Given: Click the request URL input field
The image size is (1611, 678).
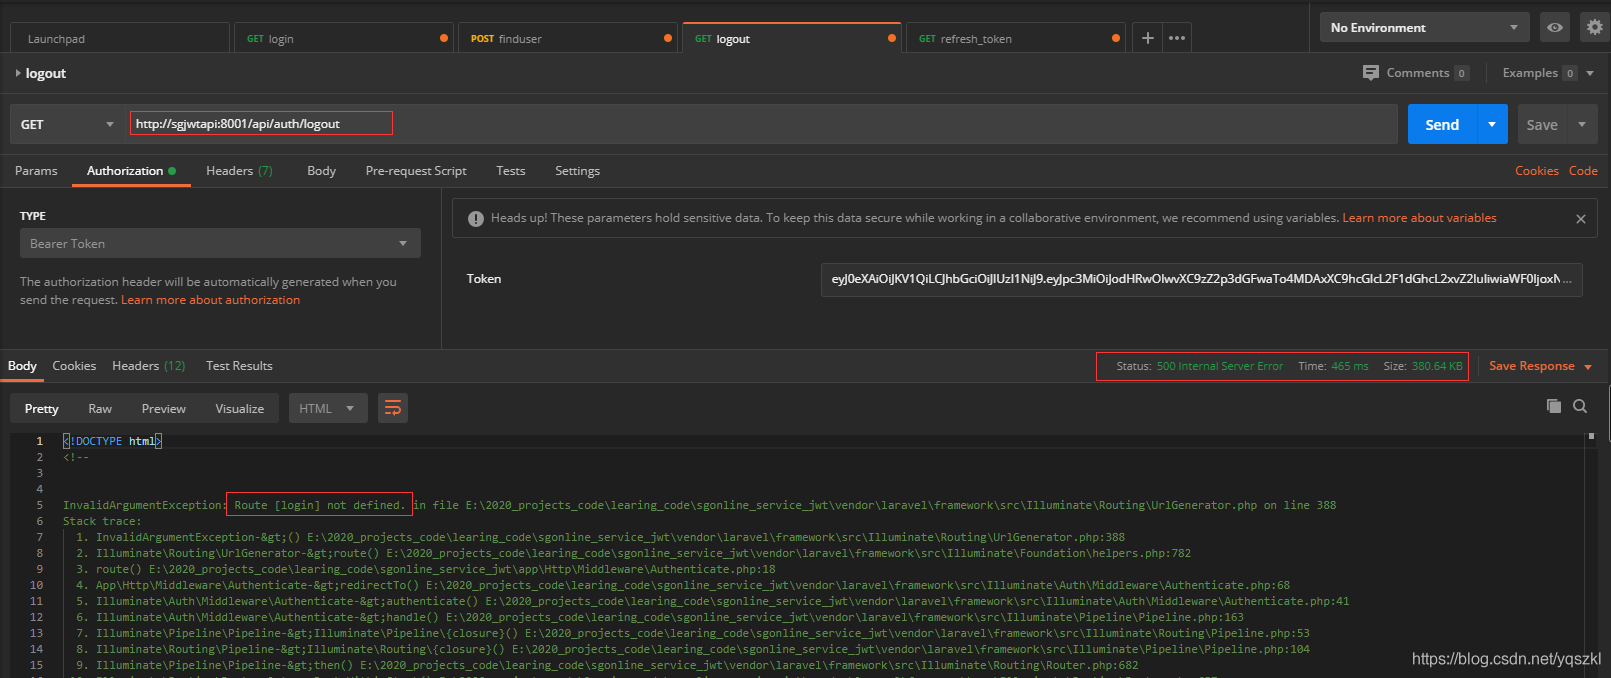Looking at the screenshot, I should 761,124.
